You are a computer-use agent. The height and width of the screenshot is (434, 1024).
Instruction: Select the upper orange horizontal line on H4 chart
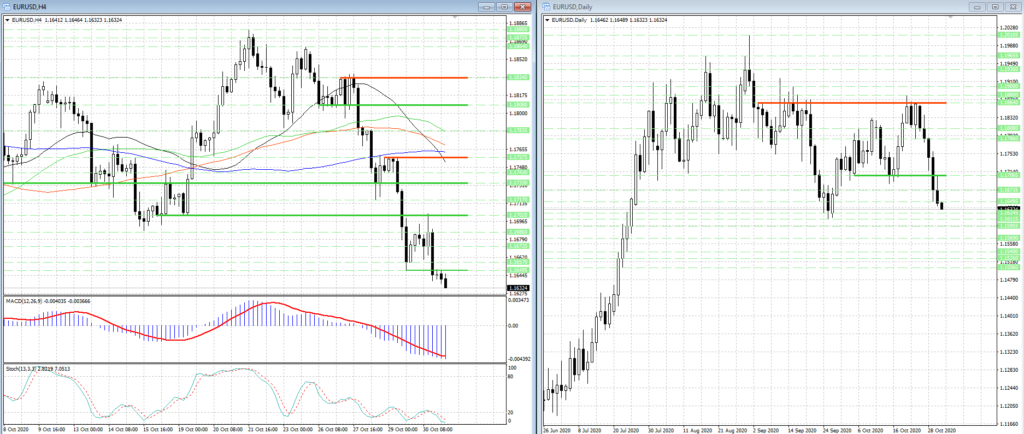pos(404,78)
